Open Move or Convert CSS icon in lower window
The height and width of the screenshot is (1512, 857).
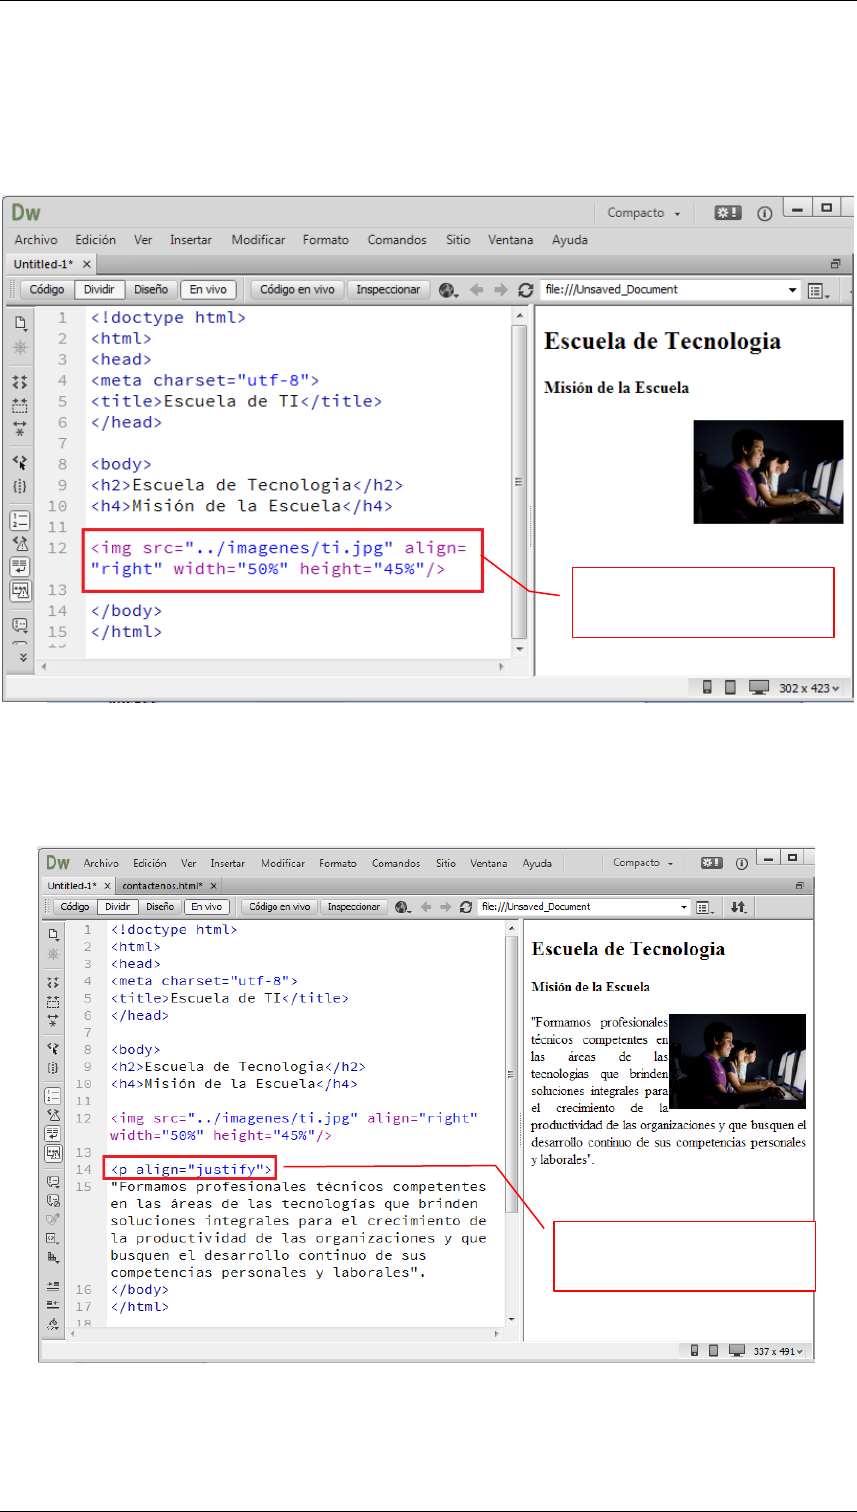(53, 1257)
